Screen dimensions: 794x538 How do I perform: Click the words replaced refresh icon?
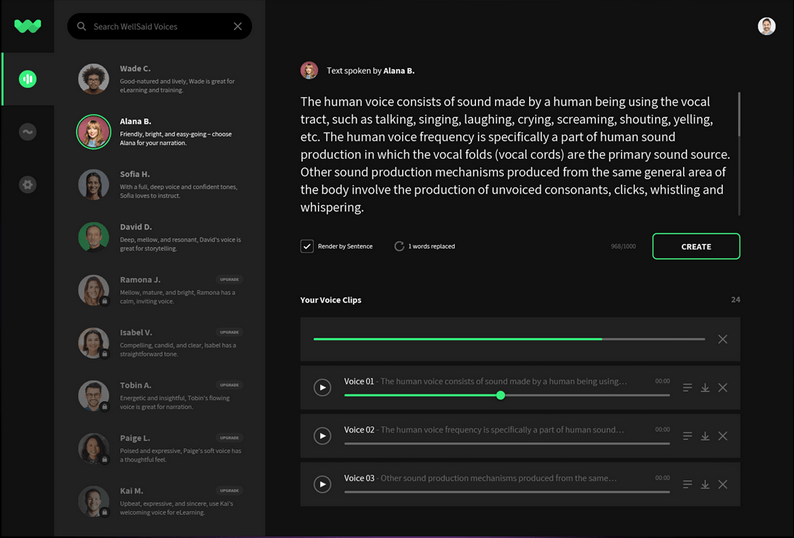399,246
